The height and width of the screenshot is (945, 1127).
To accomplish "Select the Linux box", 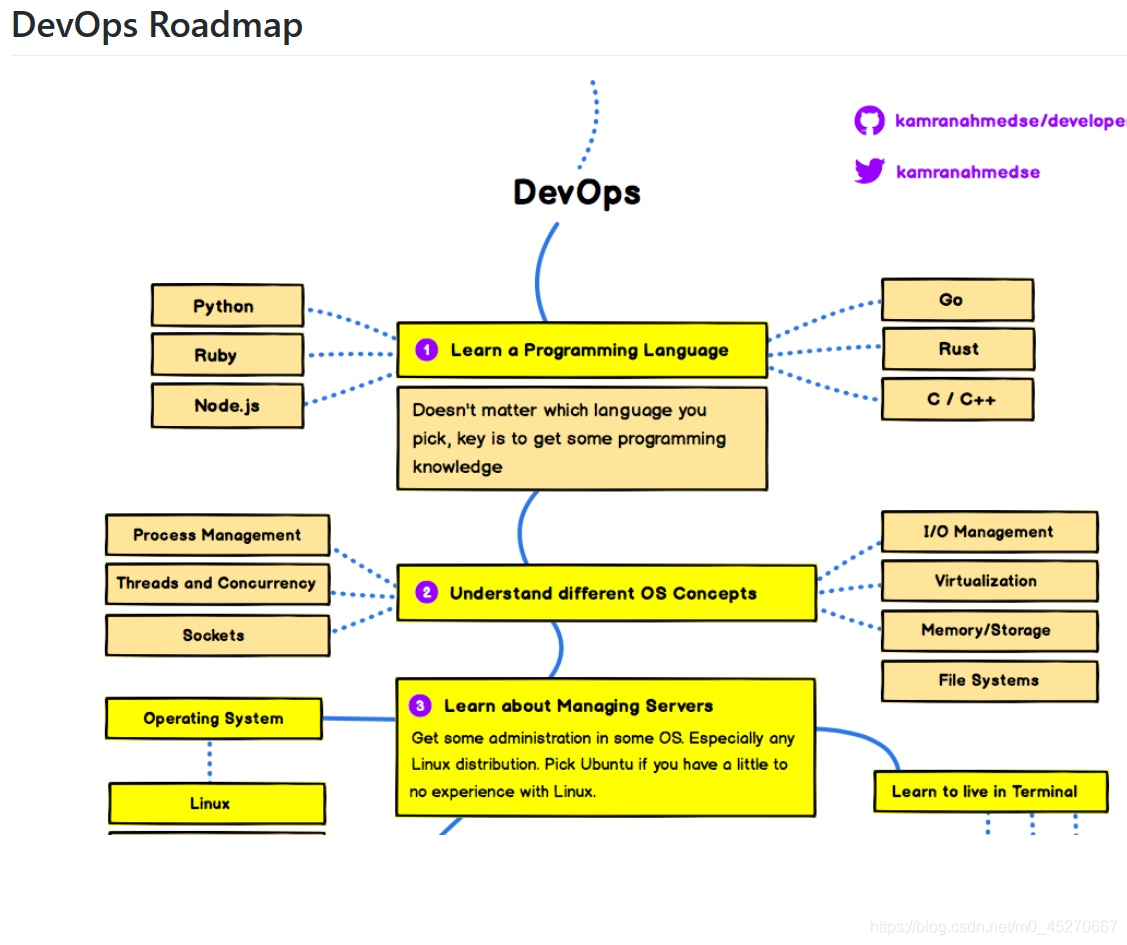I will [x=217, y=803].
